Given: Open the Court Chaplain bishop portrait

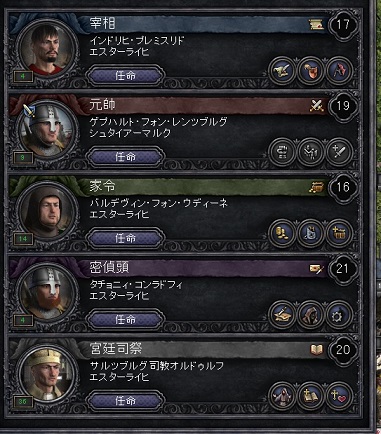Looking at the screenshot, I should (46, 374).
